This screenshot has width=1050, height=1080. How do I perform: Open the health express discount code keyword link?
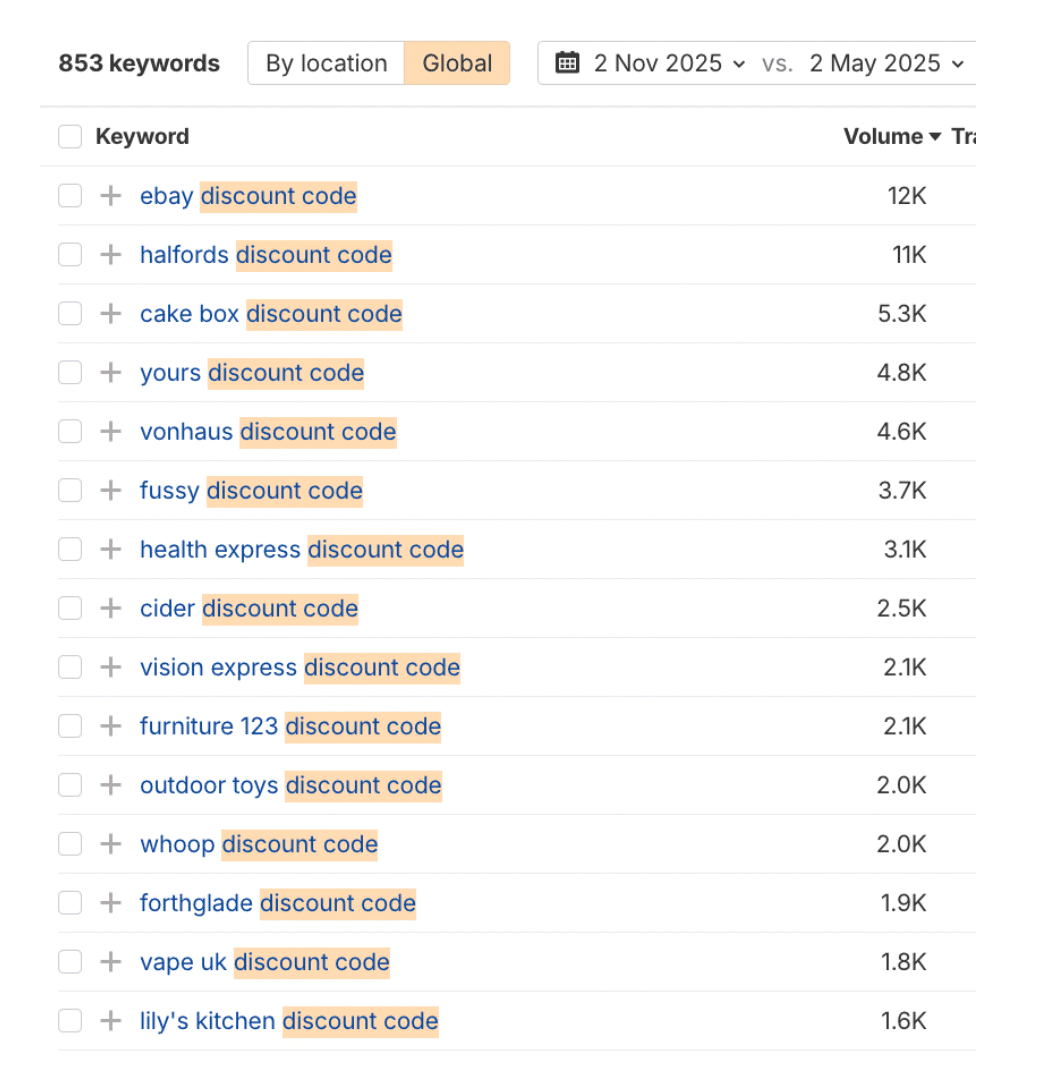[x=301, y=550]
